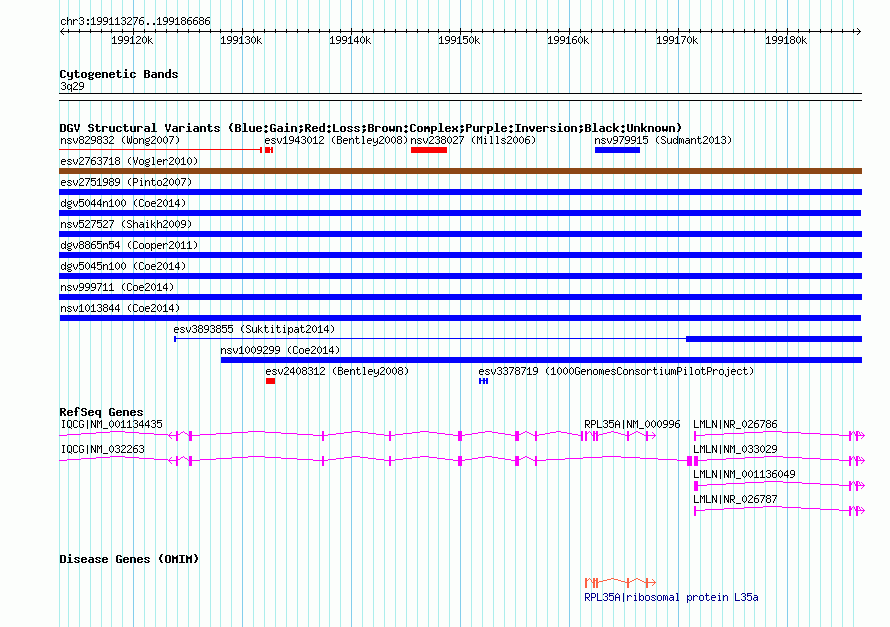The width and height of the screenshot is (890, 627).
Task: Click the blue bar under dgv8865n54 (Cooper2011)
Action: pos(460,255)
